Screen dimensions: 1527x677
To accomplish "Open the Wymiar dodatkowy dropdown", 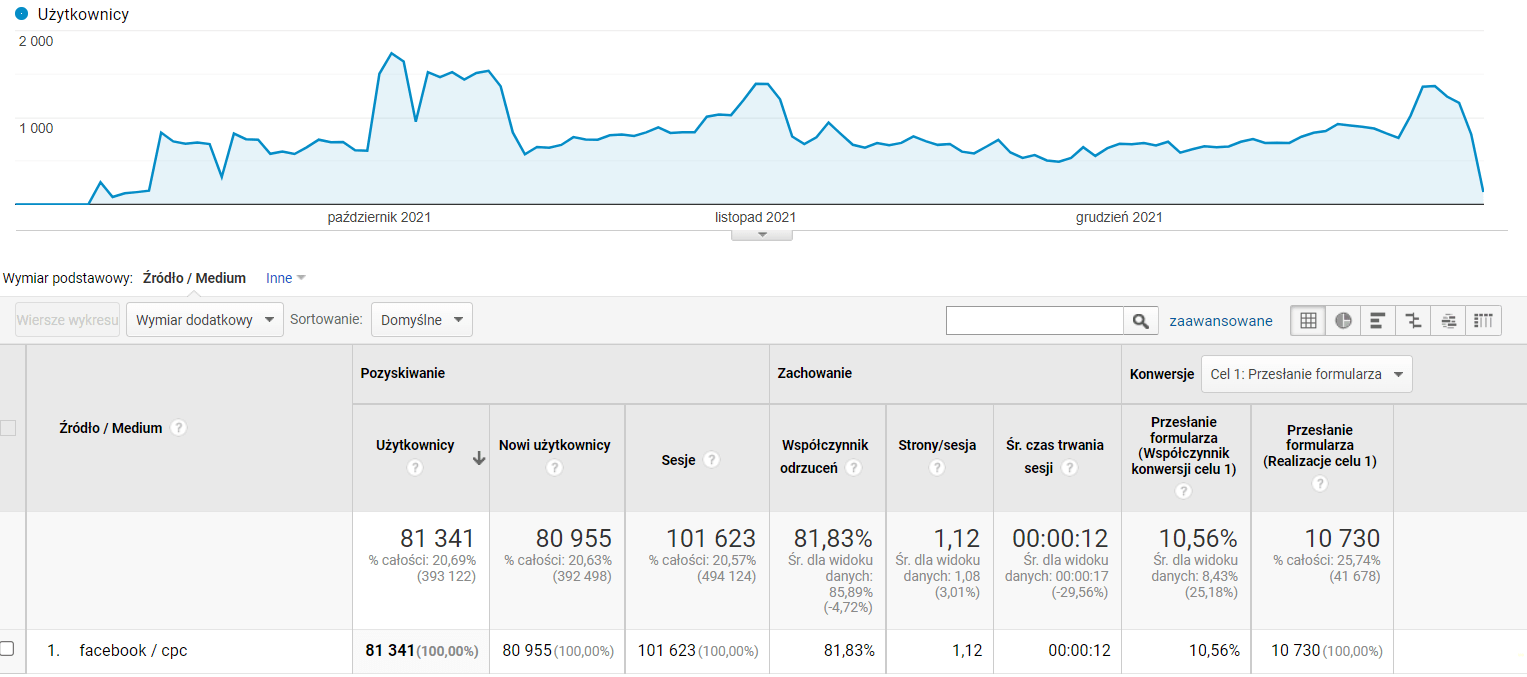I will point(204,320).
